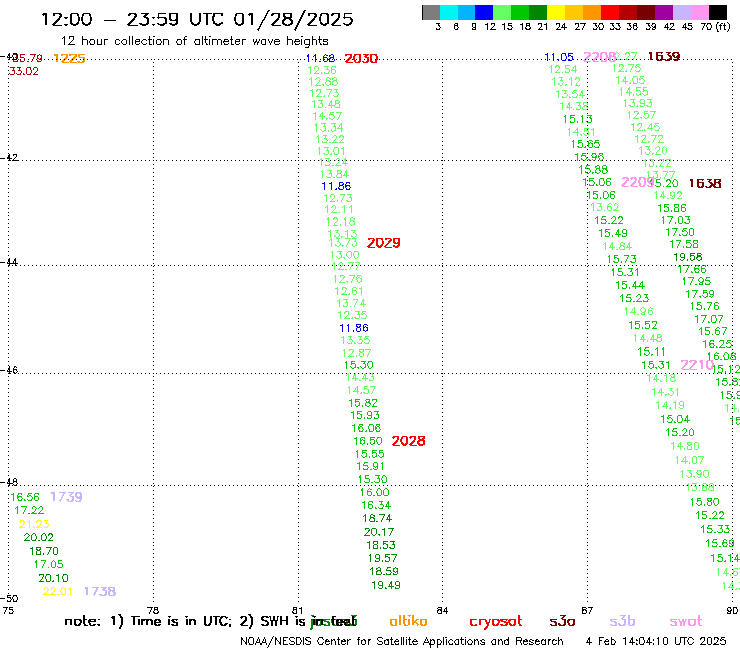
Task: Click the 12.36 wave height value
Action: pyautogui.click(x=322, y=70)
